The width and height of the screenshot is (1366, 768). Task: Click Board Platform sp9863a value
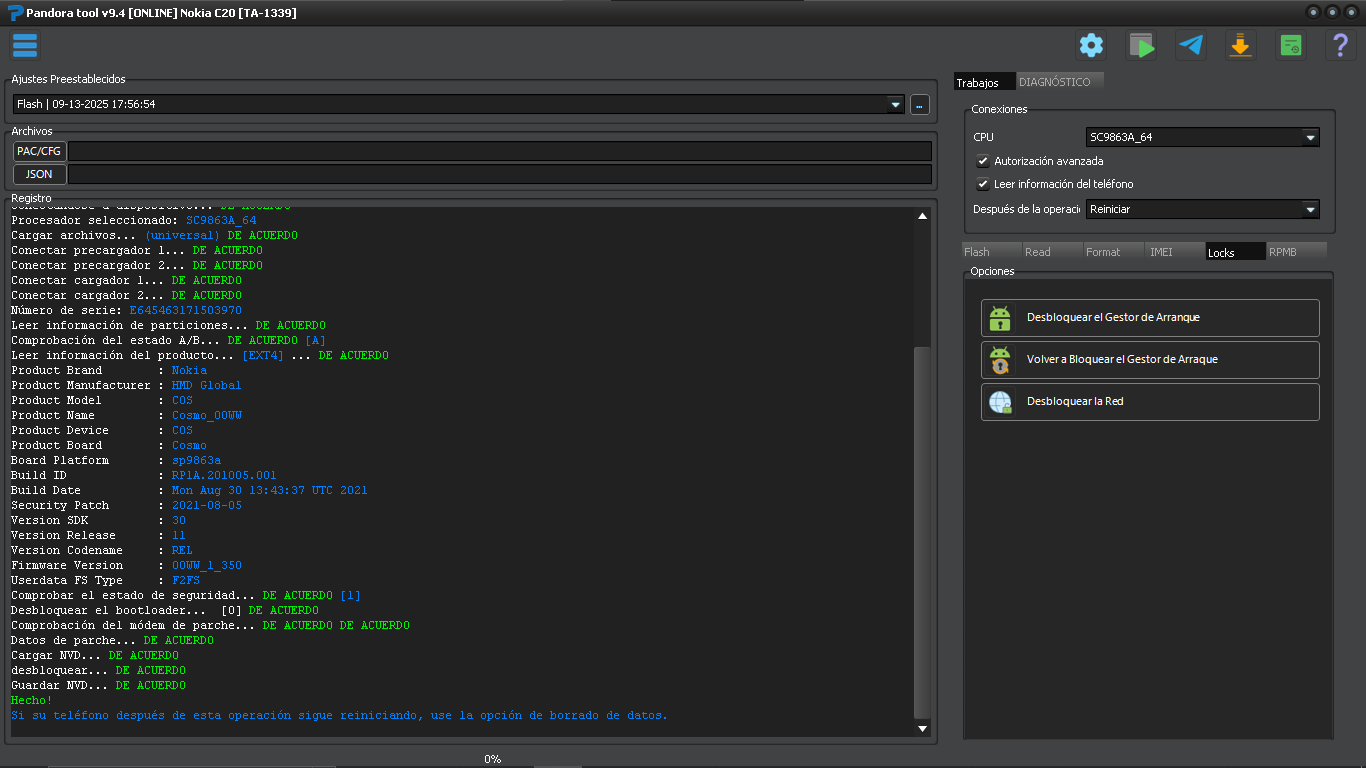[x=196, y=461]
